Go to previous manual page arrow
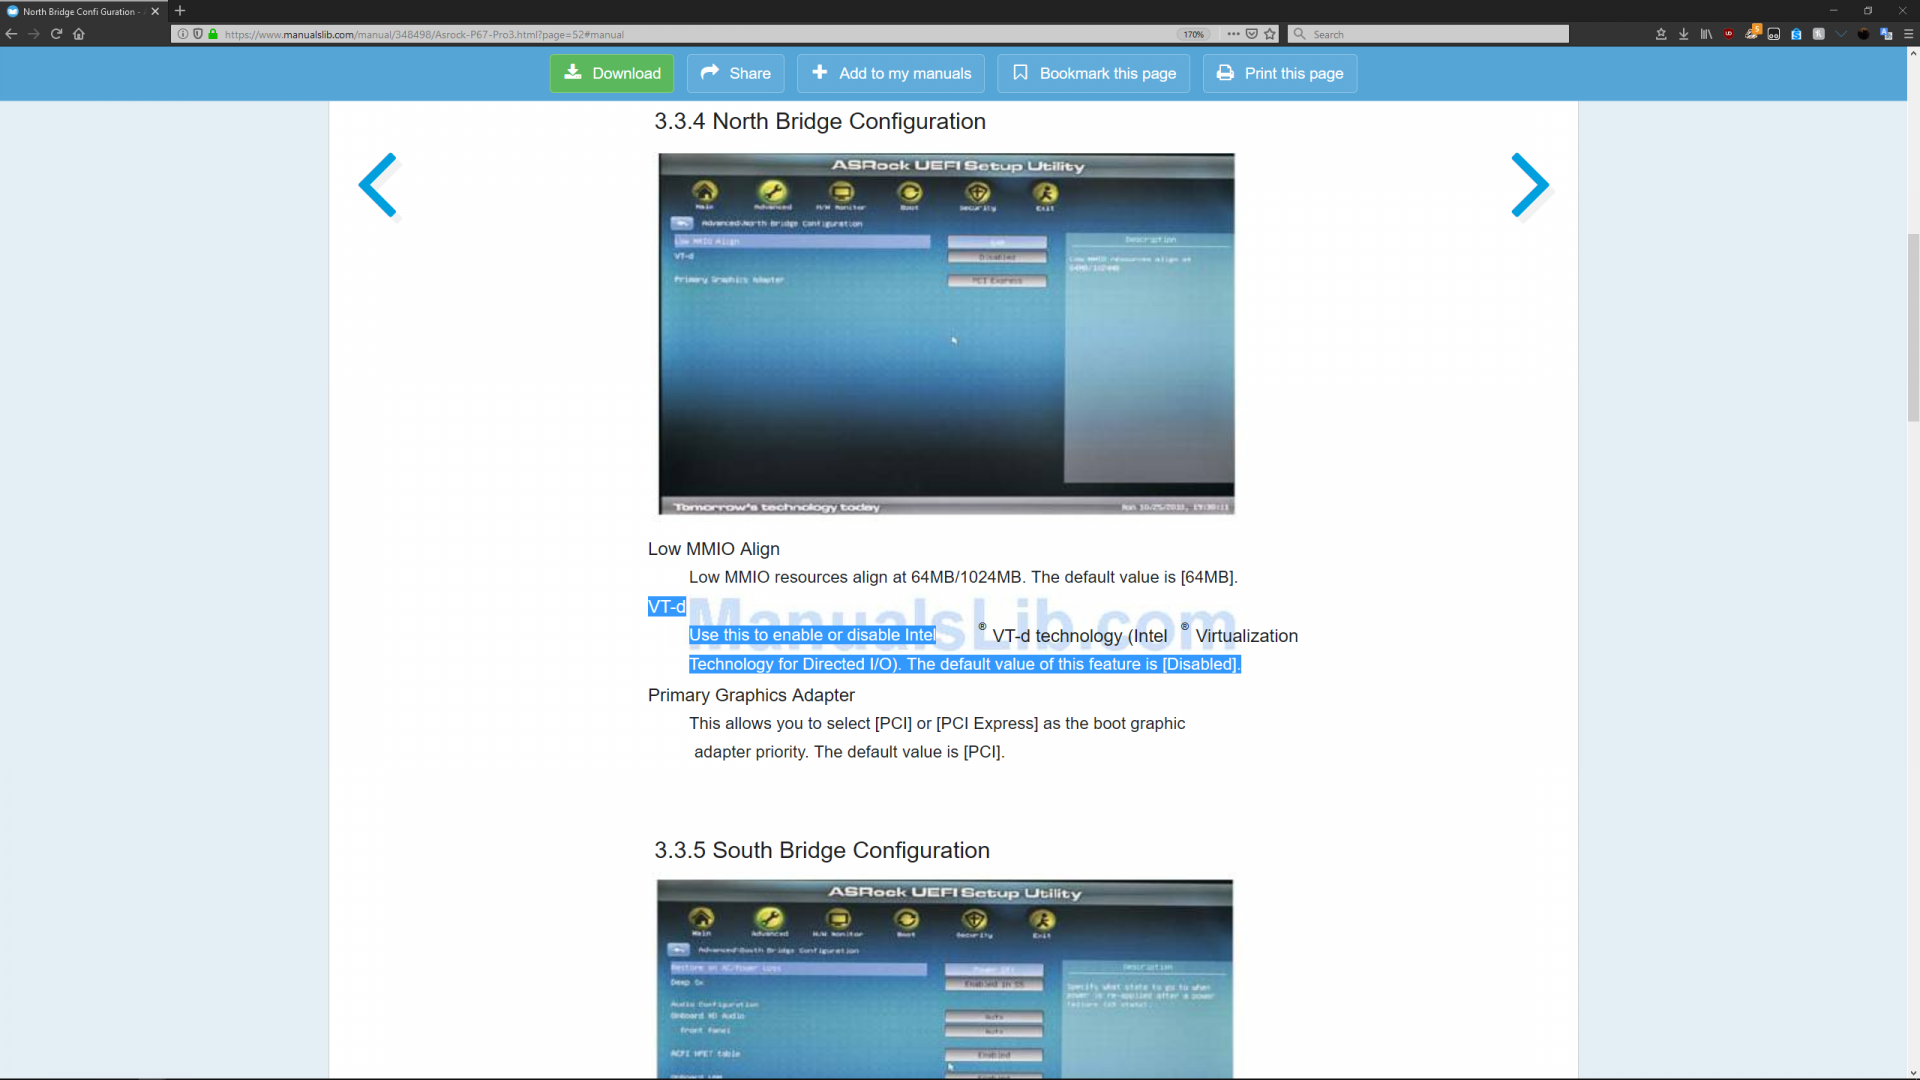1920x1080 pixels. click(x=379, y=185)
